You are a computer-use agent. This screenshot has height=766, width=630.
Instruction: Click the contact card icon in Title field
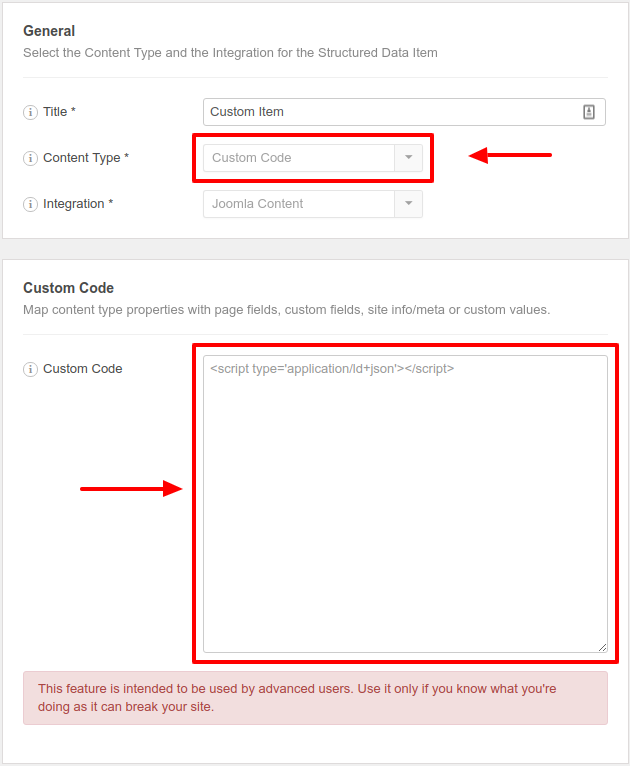click(x=589, y=112)
